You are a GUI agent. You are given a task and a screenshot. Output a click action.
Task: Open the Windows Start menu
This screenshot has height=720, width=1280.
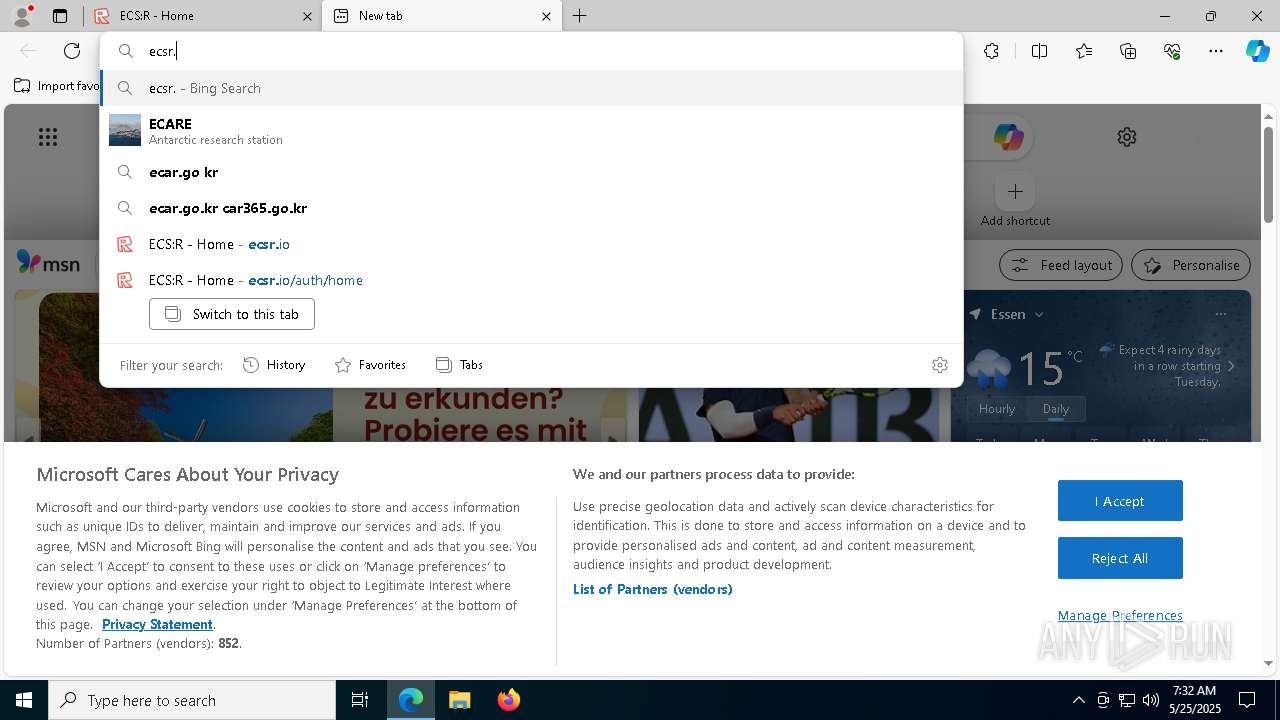click(24, 700)
